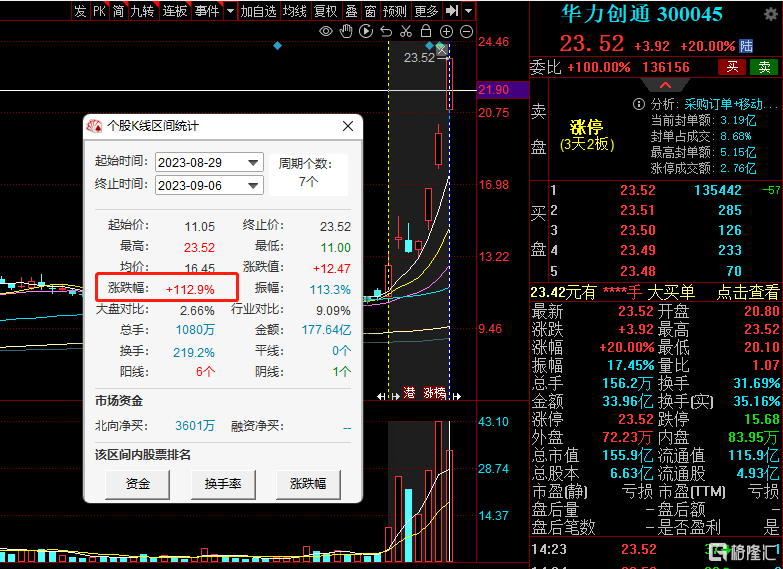Click the 换手率 ranking button
Screen dimensions: 783x569
[x=223, y=484]
